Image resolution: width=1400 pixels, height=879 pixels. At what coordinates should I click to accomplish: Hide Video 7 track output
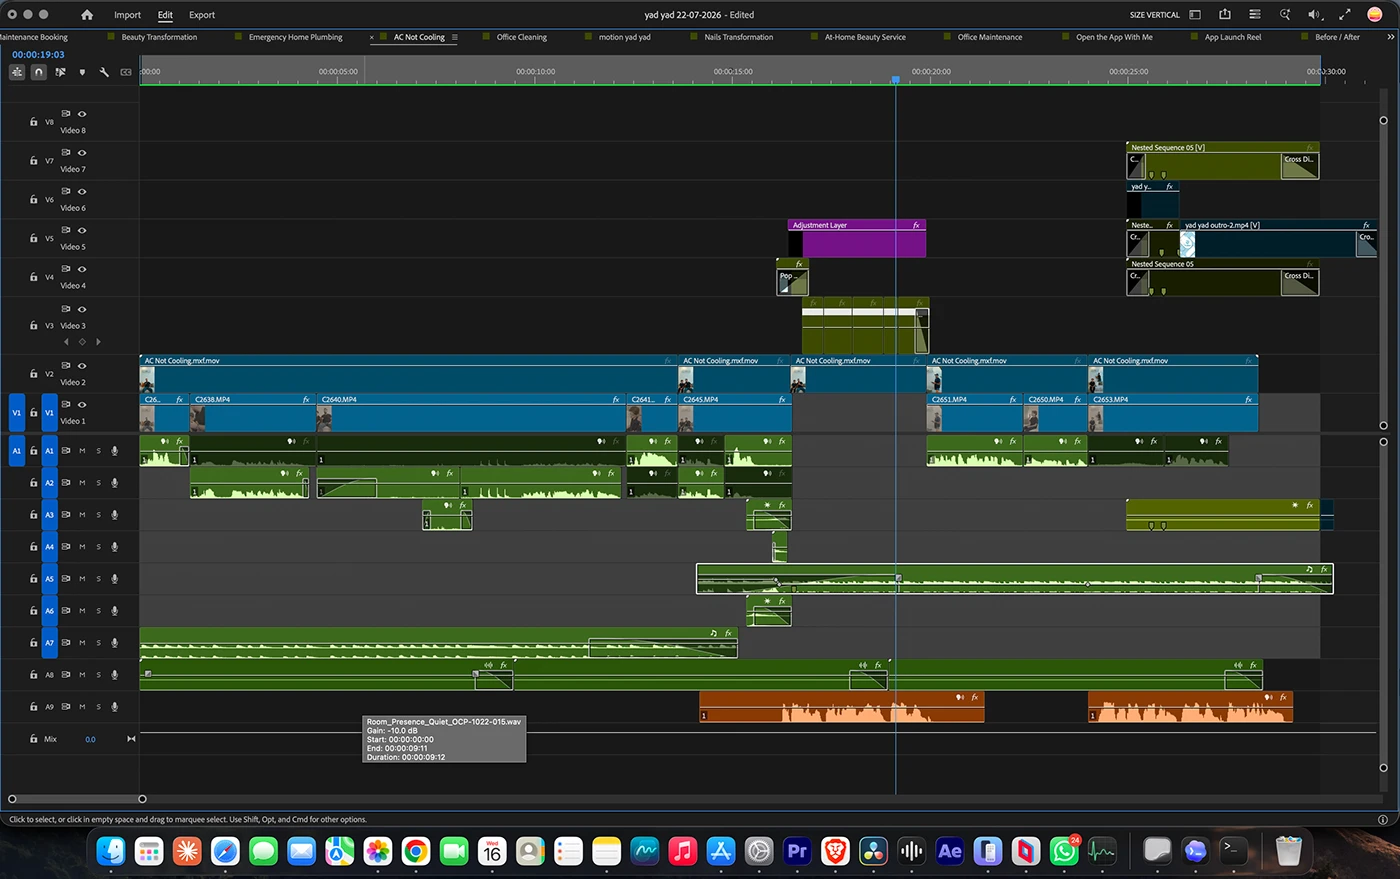(x=82, y=153)
